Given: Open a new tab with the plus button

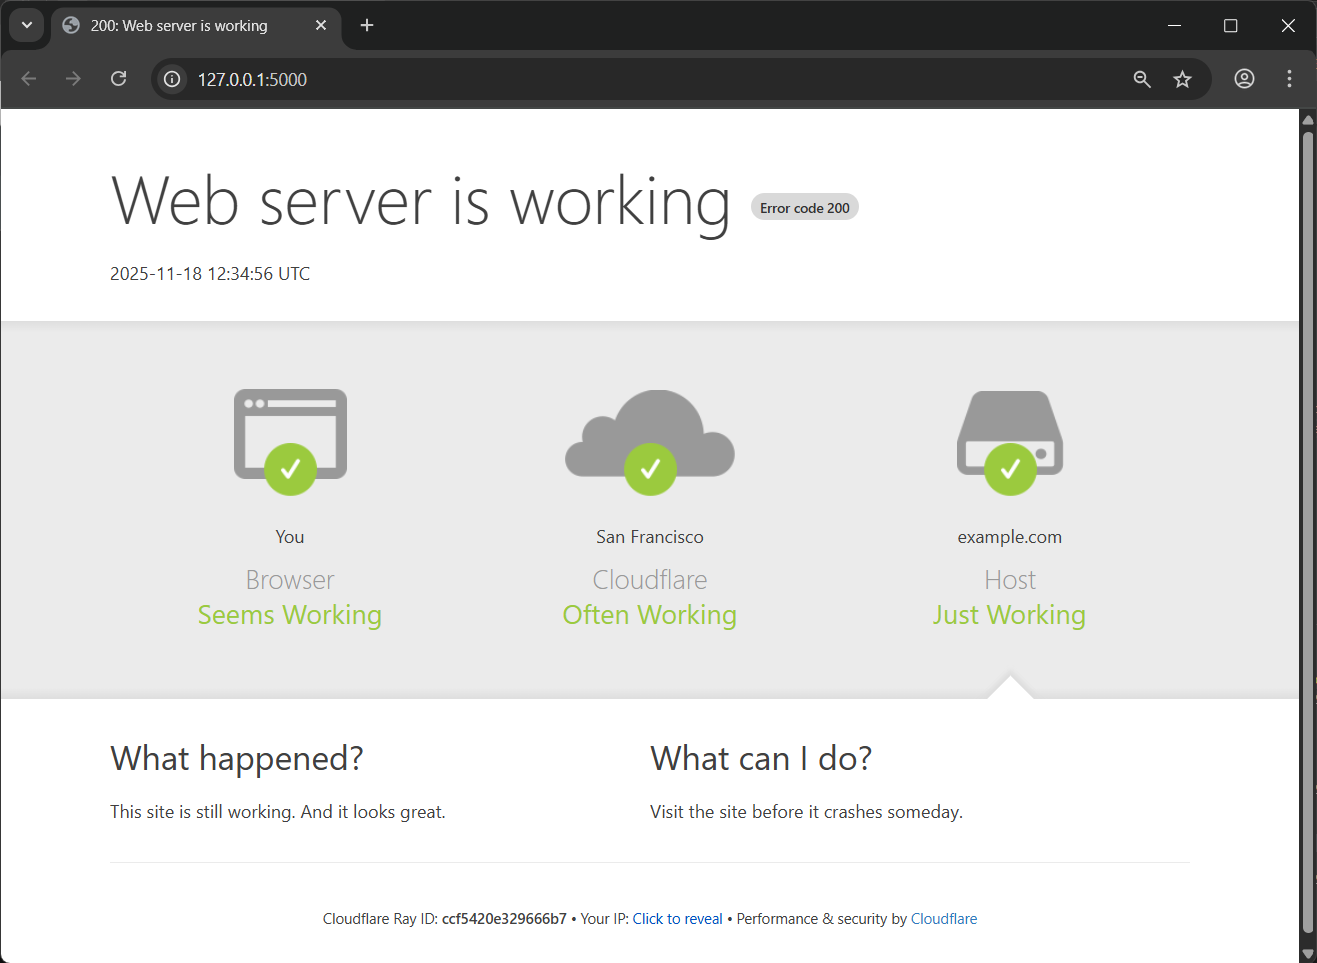Looking at the screenshot, I should [366, 25].
